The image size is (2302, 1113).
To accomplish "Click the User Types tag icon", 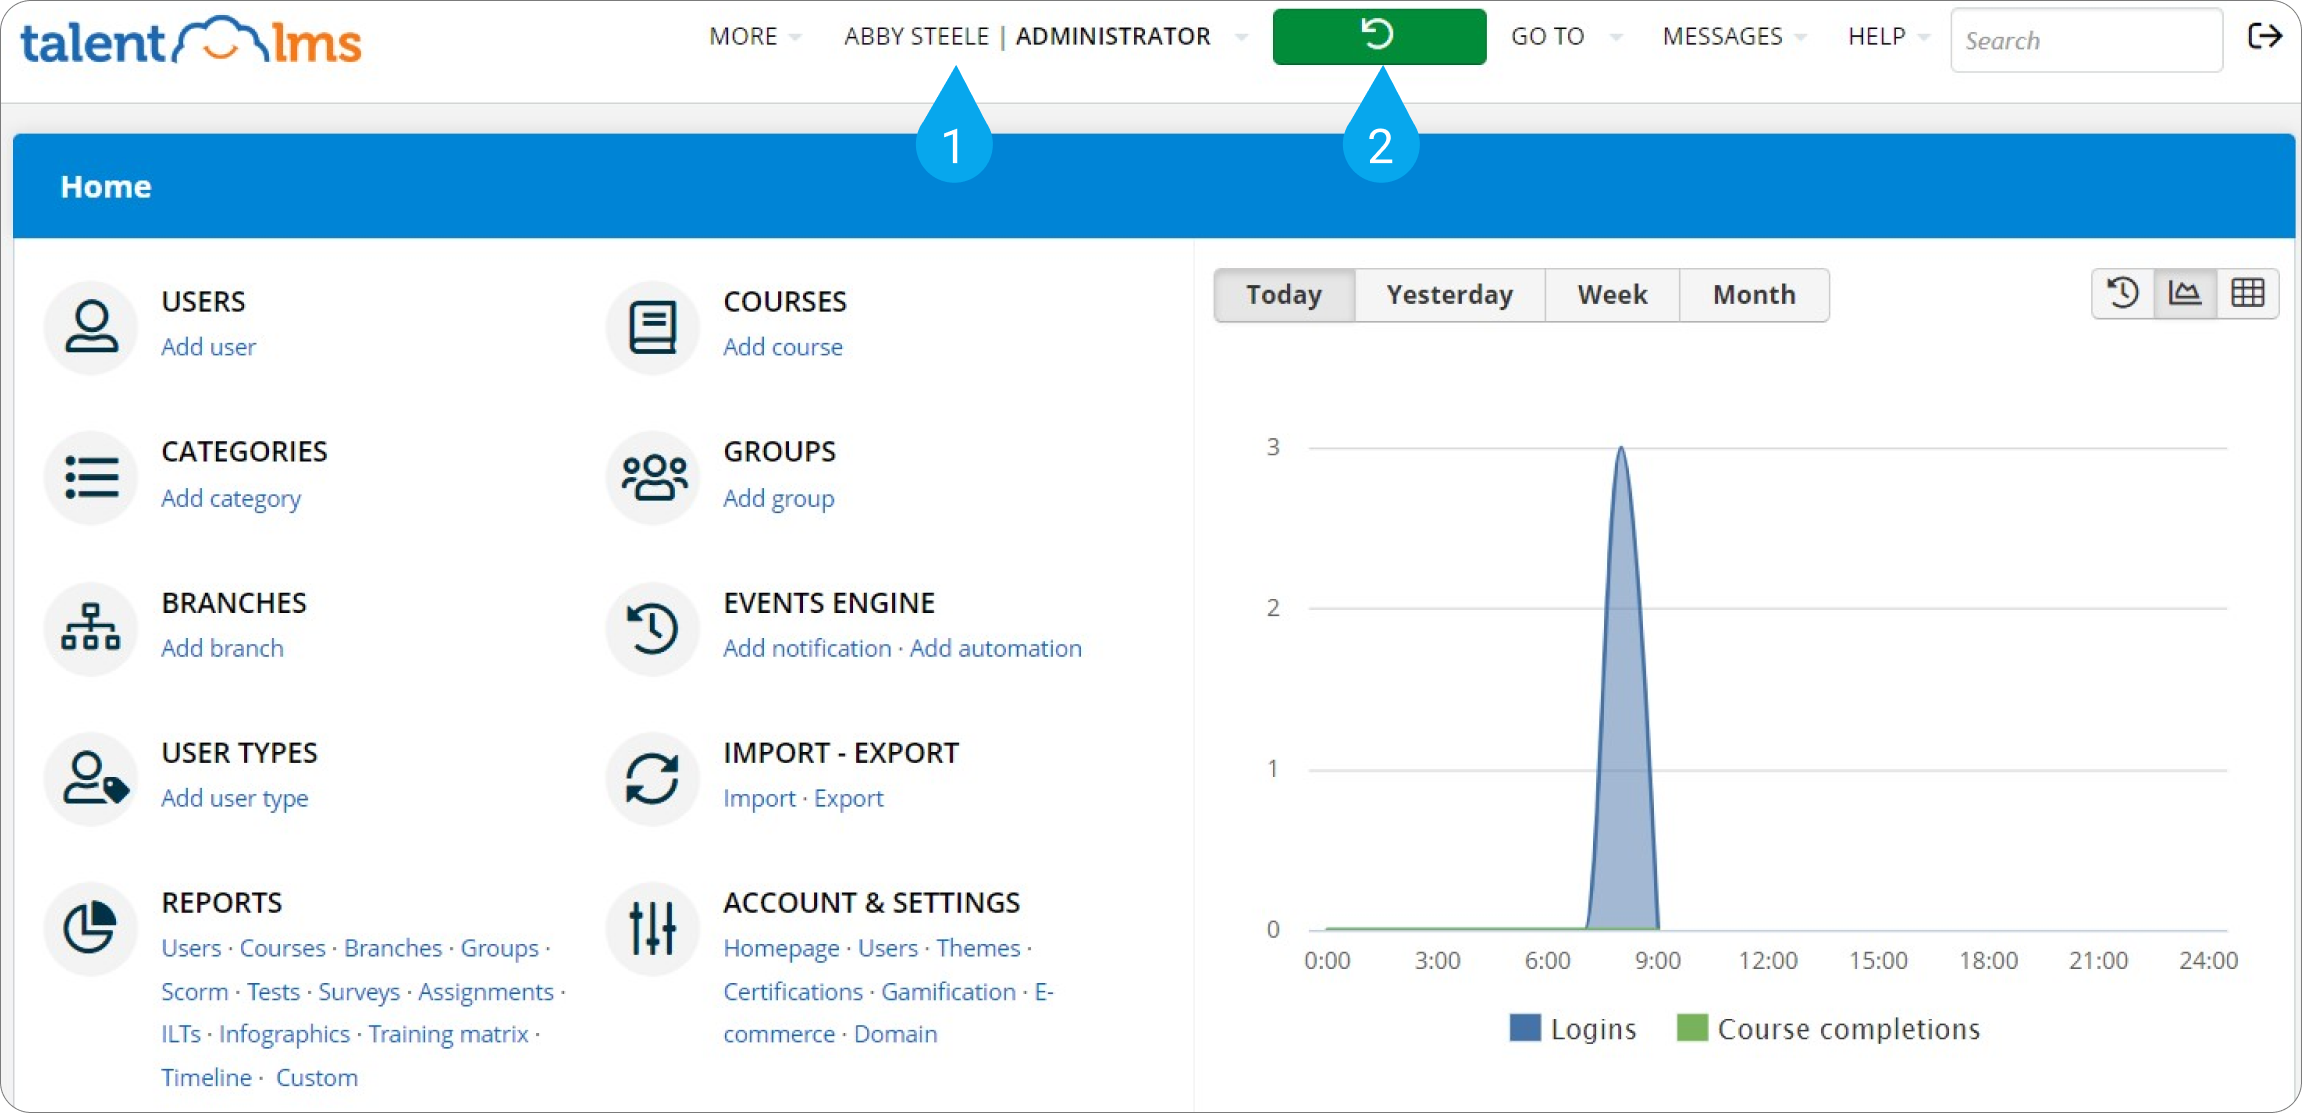I will pos(91,778).
